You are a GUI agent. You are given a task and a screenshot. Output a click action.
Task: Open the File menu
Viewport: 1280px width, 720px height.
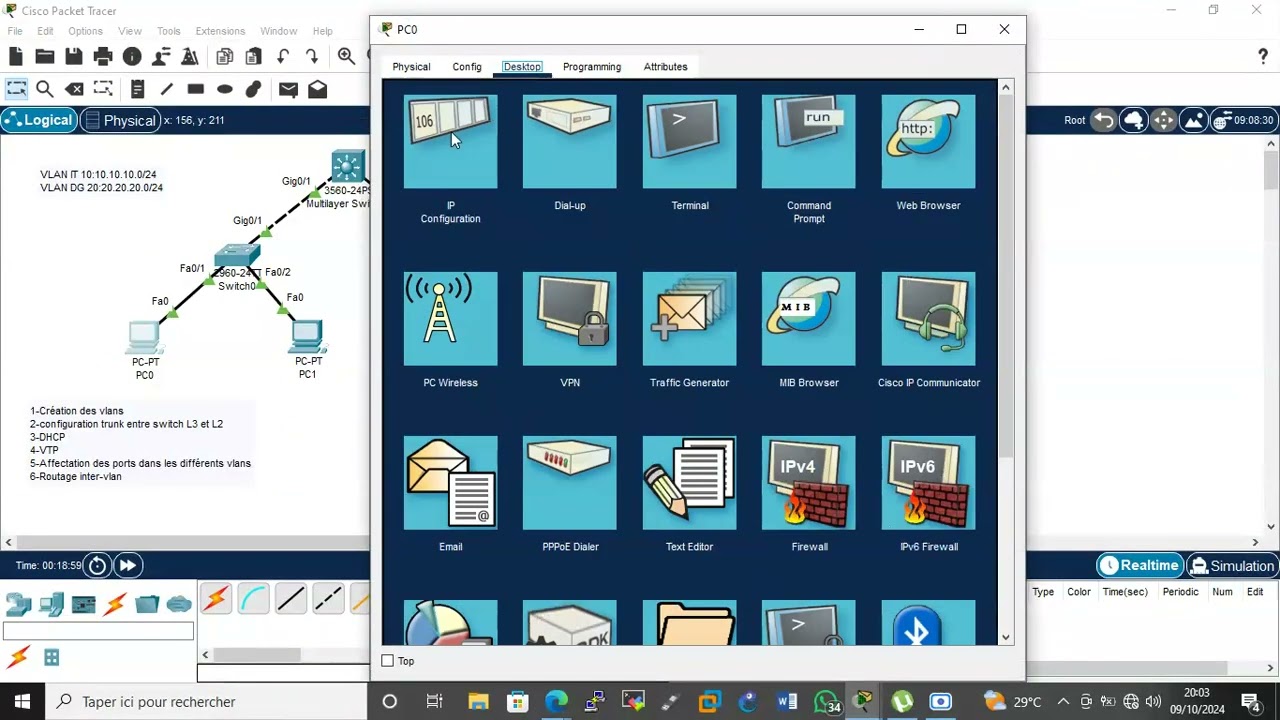point(15,31)
